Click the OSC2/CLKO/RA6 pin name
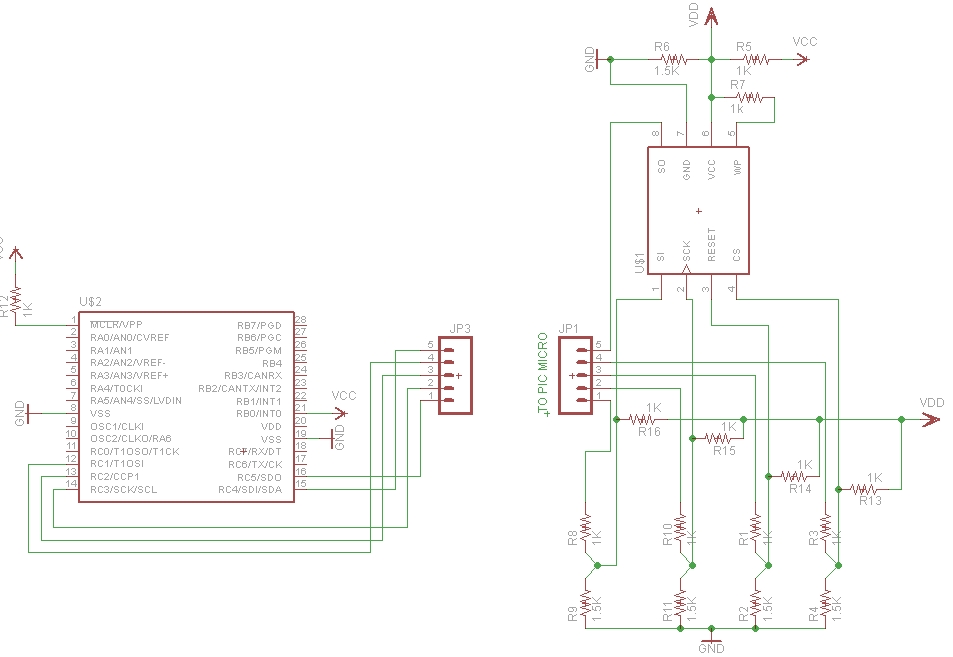The image size is (953, 657). pos(131,438)
